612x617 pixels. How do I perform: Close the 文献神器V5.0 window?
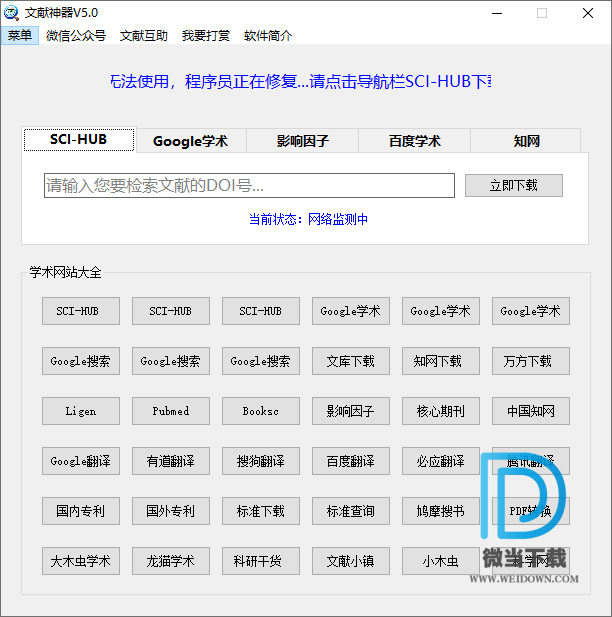pos(588,13)
